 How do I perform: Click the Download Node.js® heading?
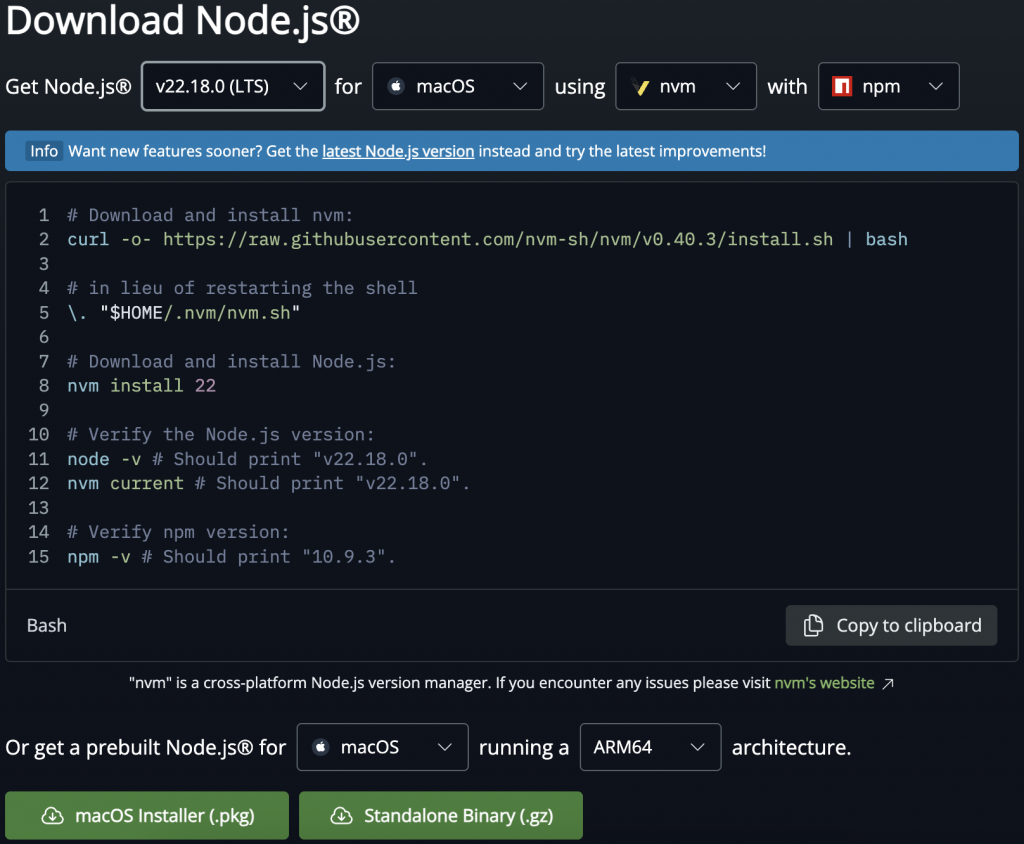point(183,20)
